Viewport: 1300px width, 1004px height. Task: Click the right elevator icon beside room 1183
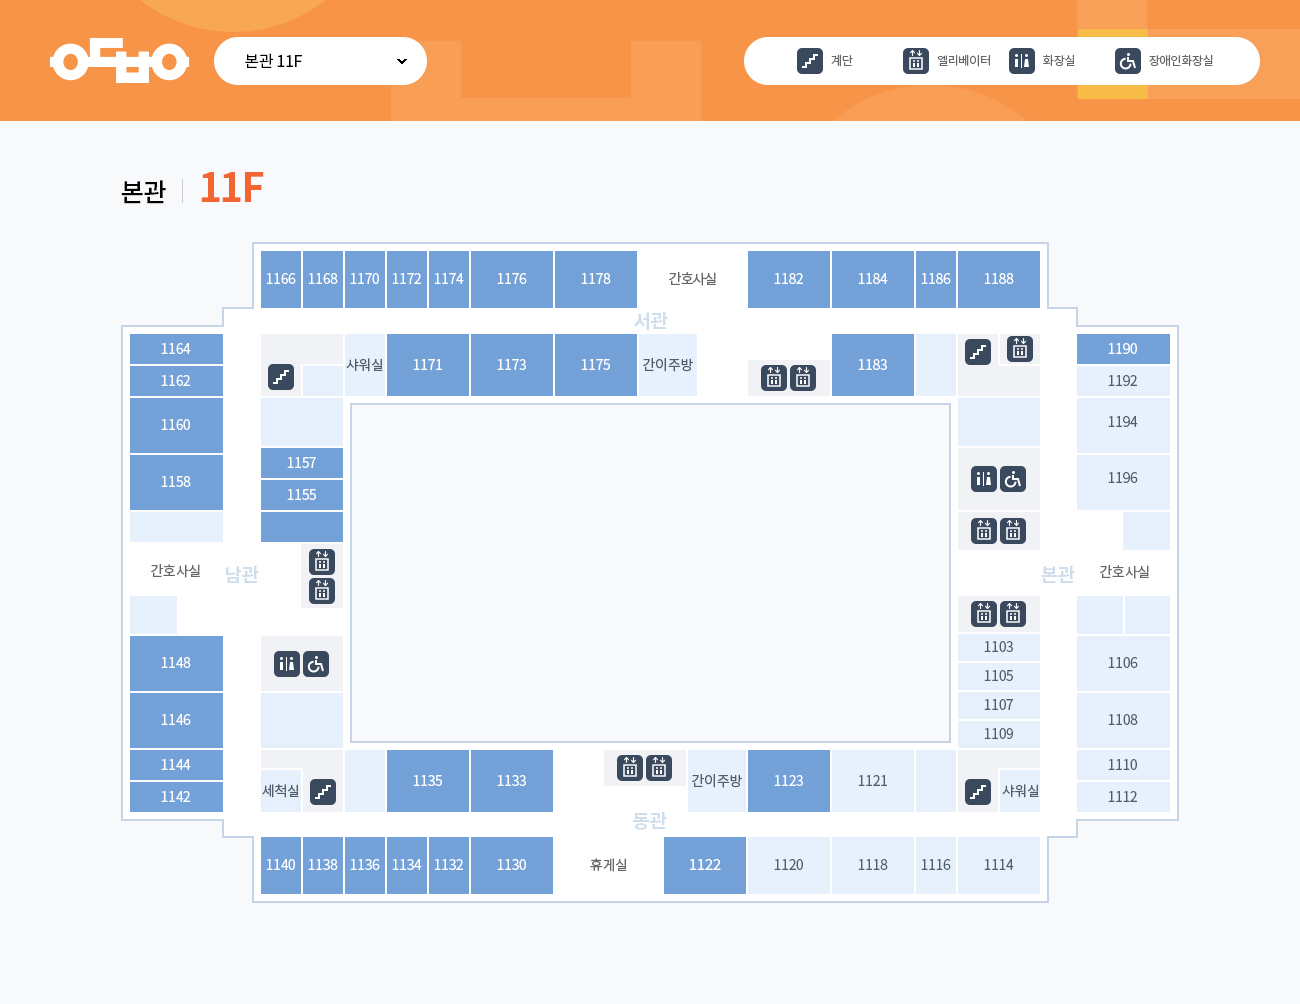coord(803,378)
